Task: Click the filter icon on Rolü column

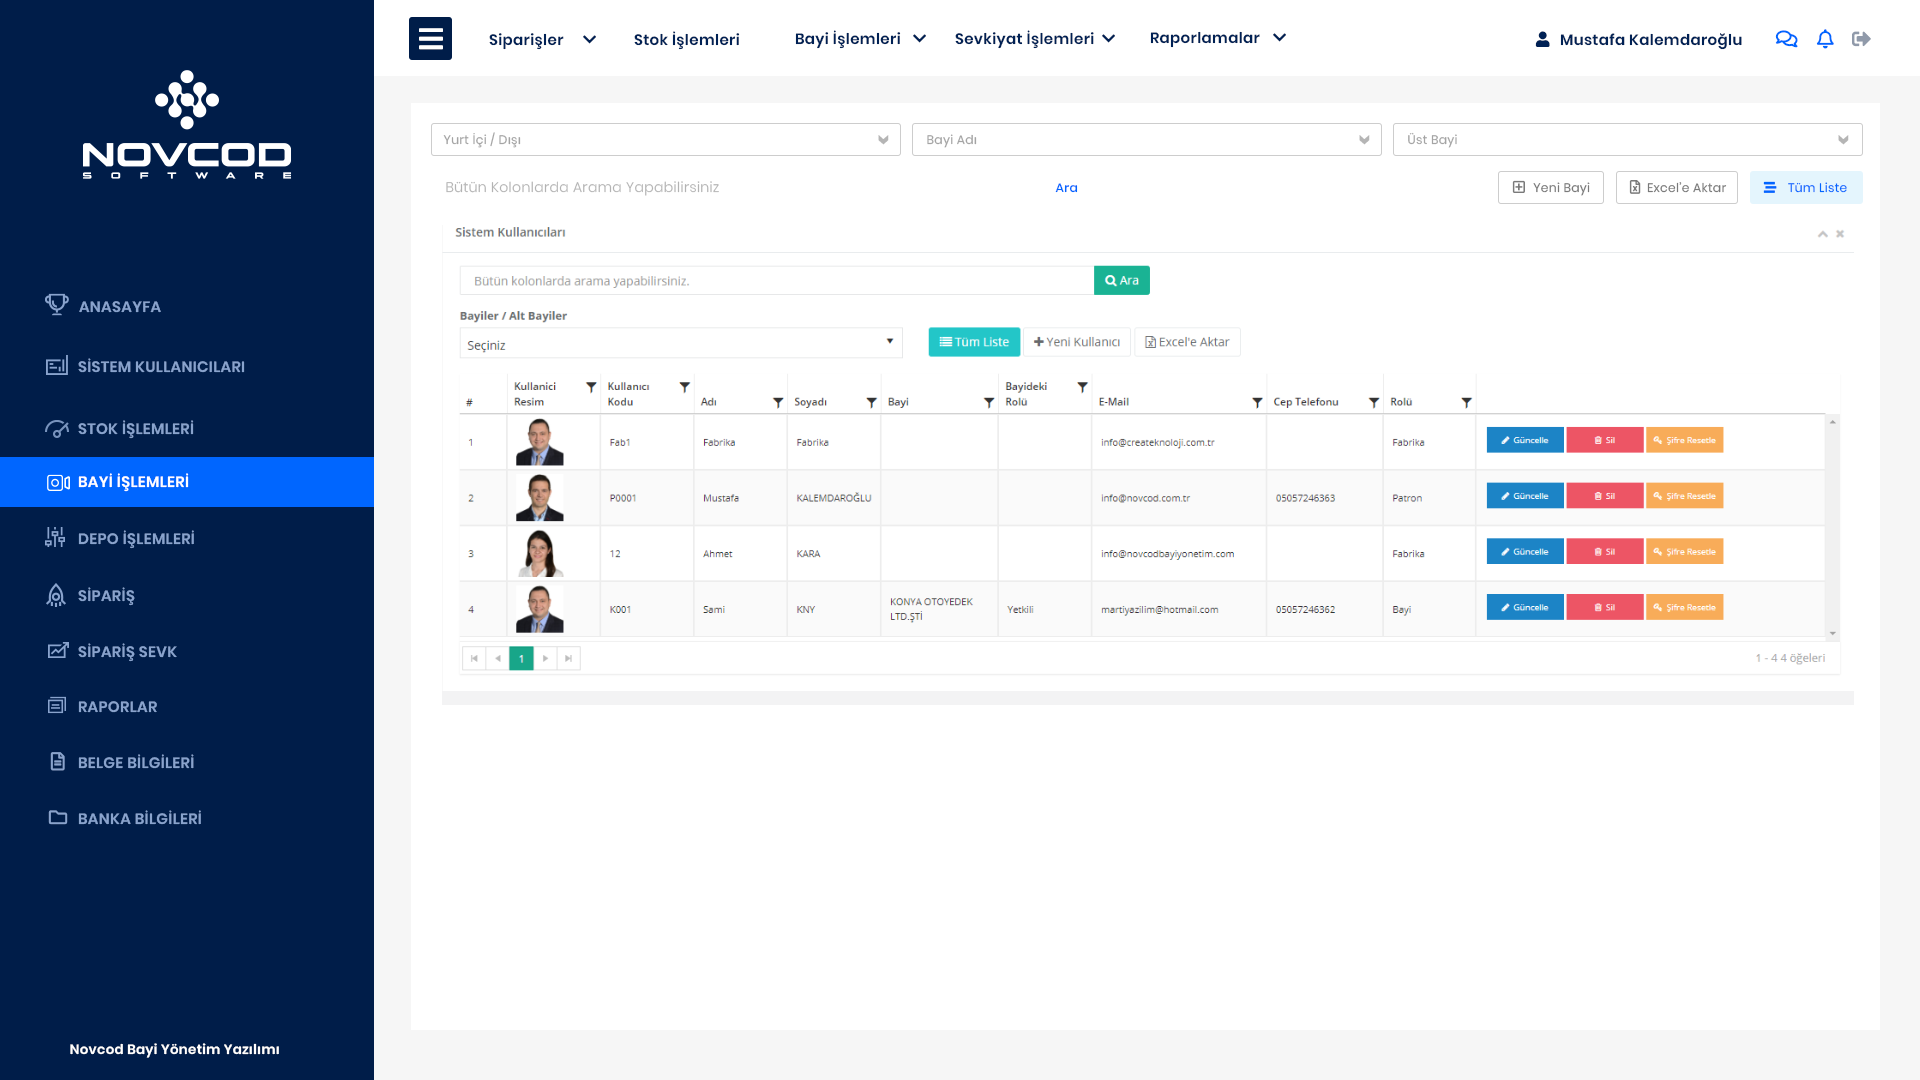Action: pos(1466,402)
